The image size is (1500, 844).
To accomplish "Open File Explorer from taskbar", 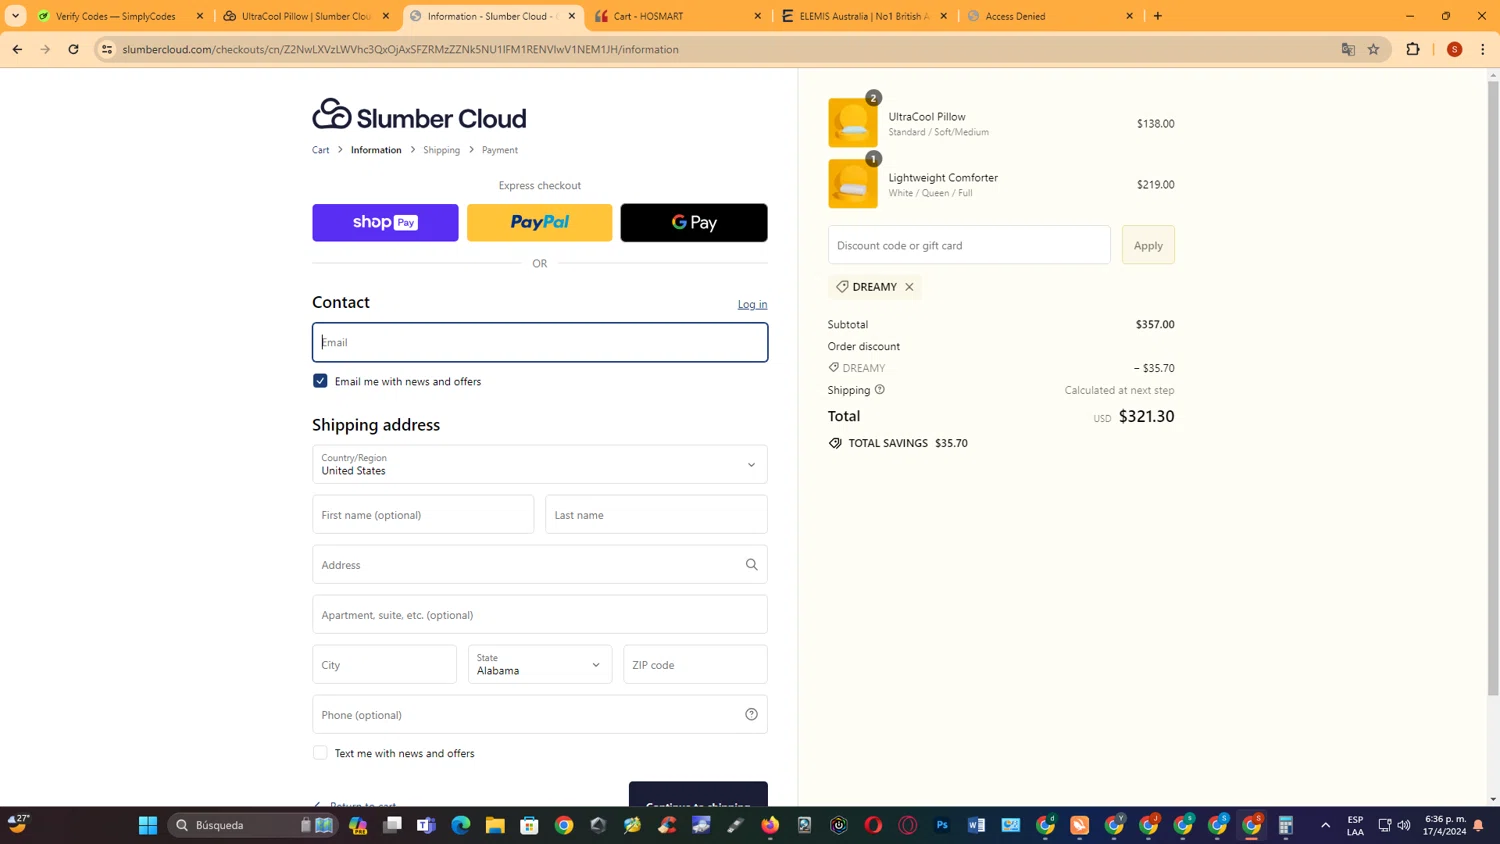I will click(x=495, y=825).
